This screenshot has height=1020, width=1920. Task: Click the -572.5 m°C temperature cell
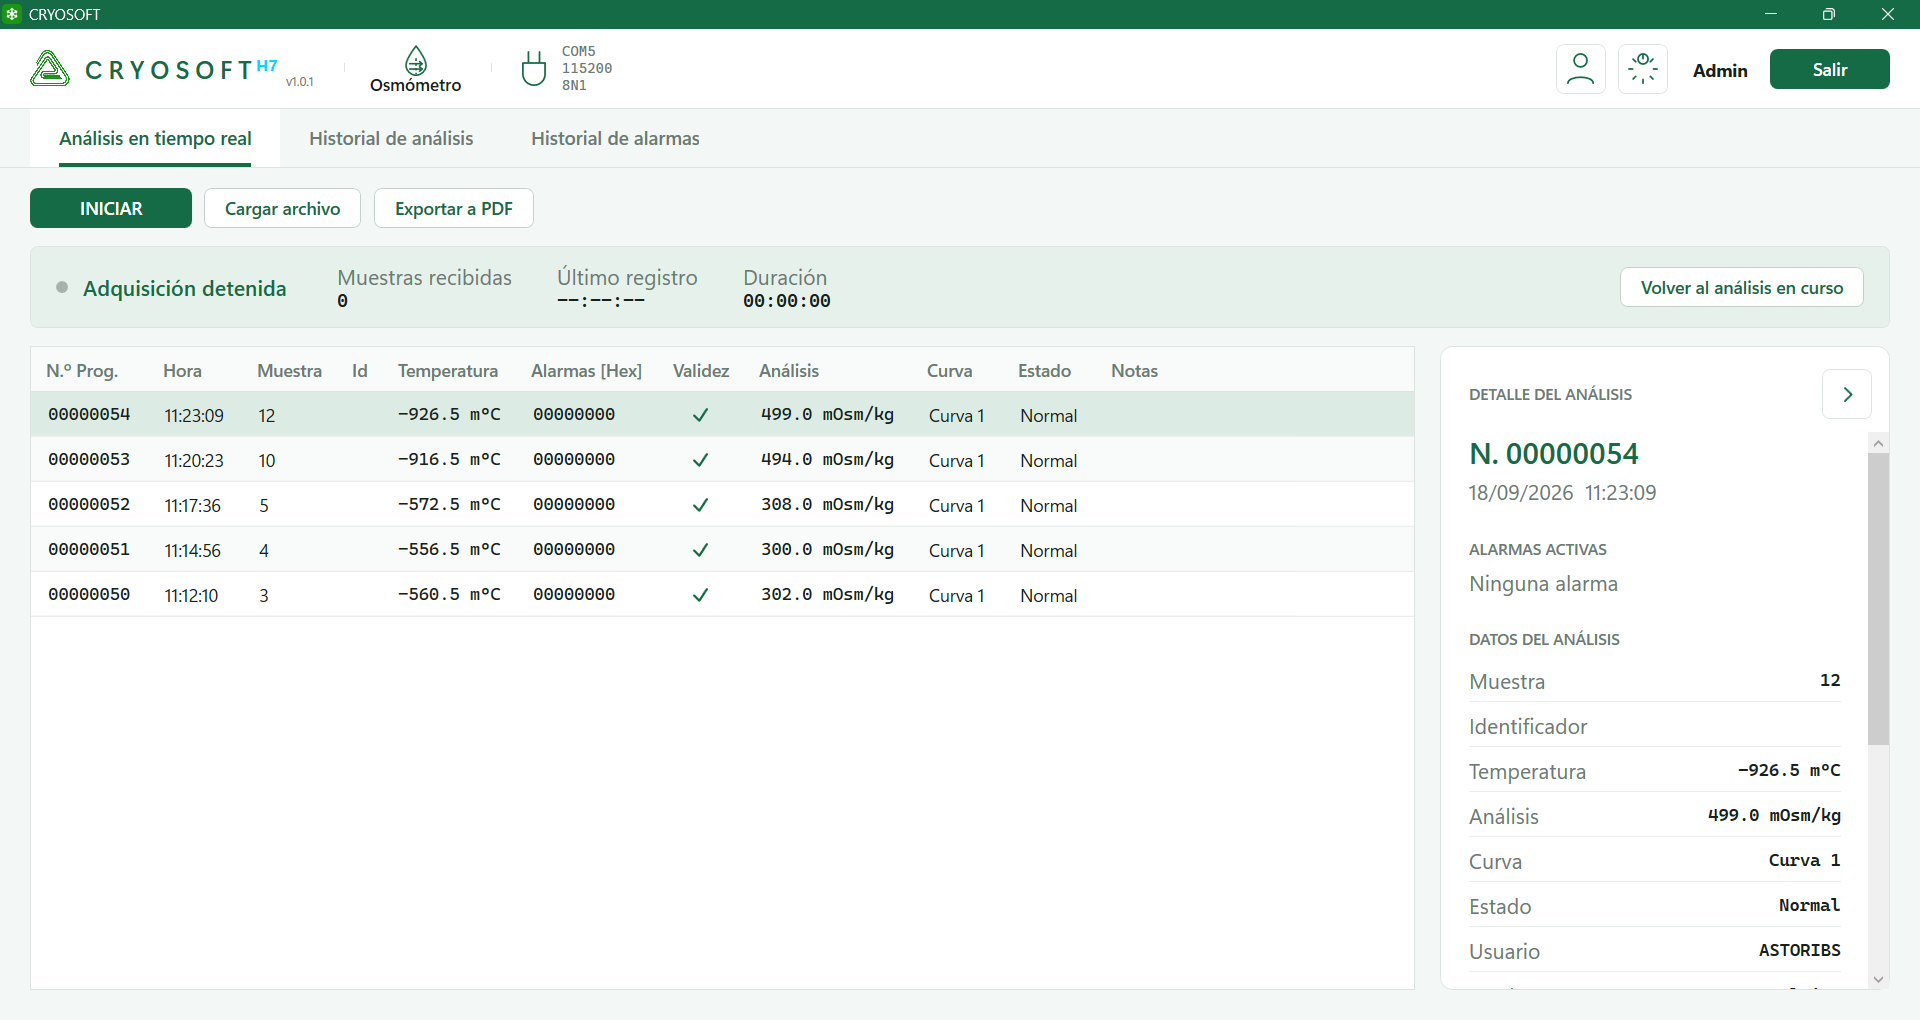[x=449, y=505]
